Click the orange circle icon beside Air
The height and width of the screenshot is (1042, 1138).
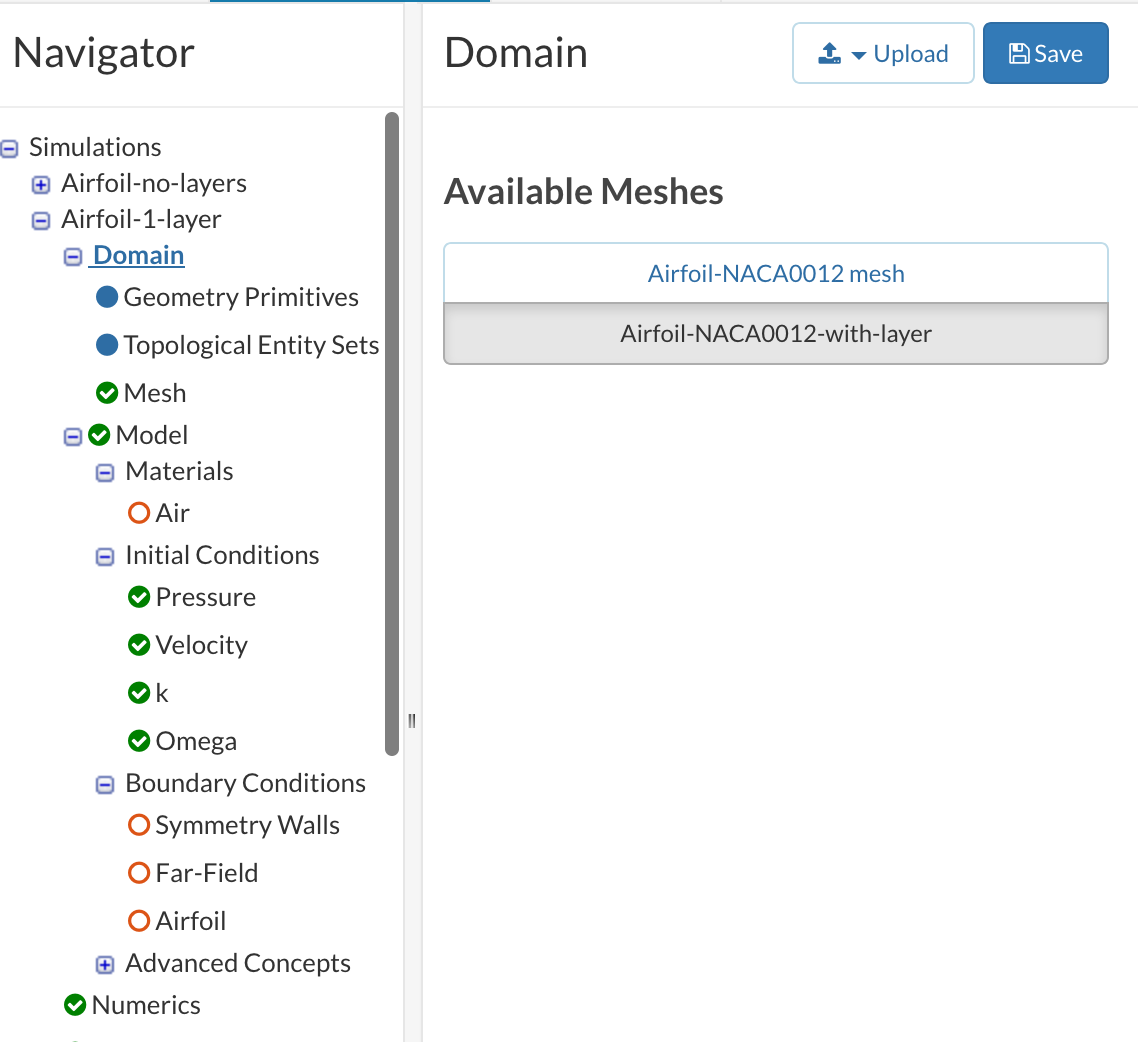point(139,513)
